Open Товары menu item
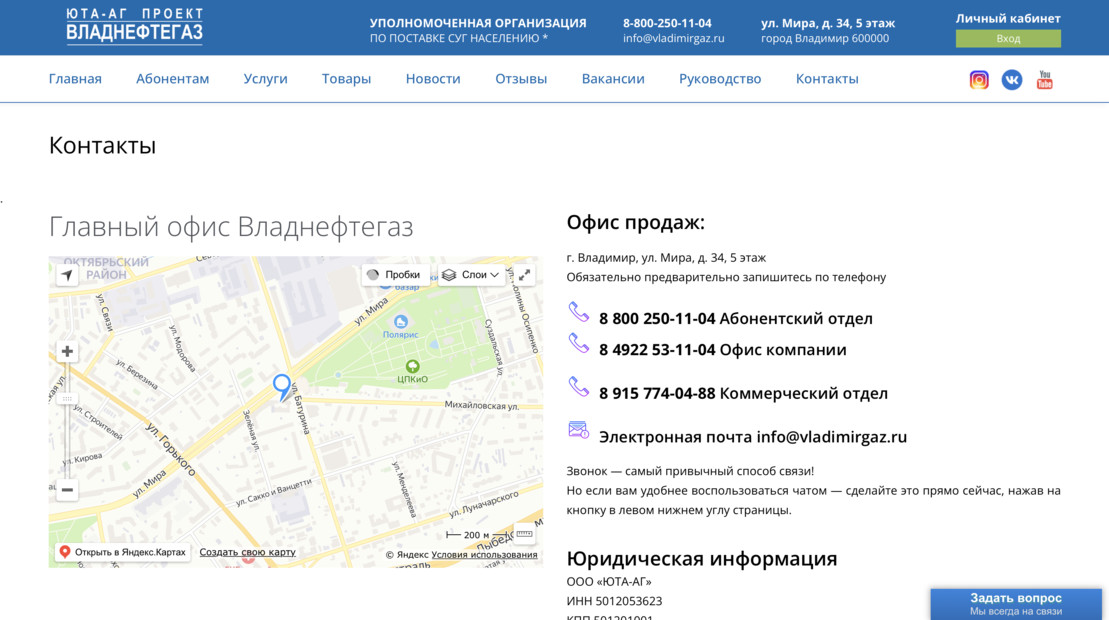Image resolution: width=1109 pixels, height=620 pixels. 347,78
